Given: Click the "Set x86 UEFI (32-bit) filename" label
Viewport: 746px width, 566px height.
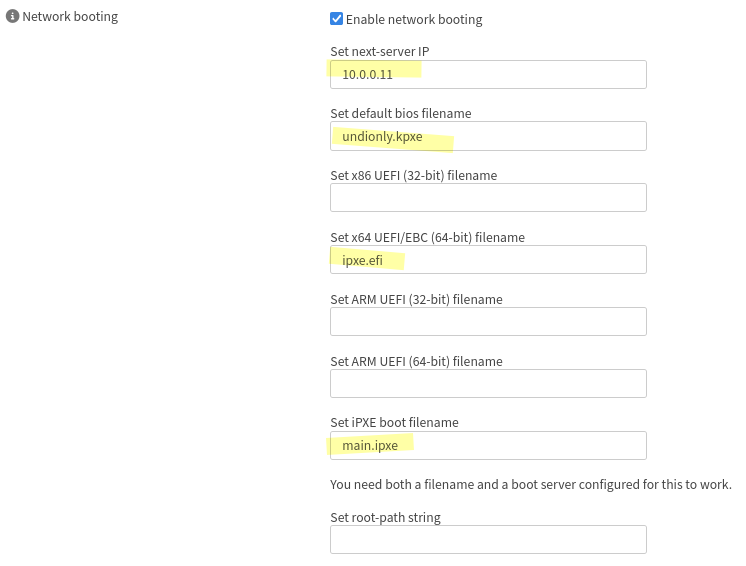Looking at the screenshot, I should pos(413,175).
